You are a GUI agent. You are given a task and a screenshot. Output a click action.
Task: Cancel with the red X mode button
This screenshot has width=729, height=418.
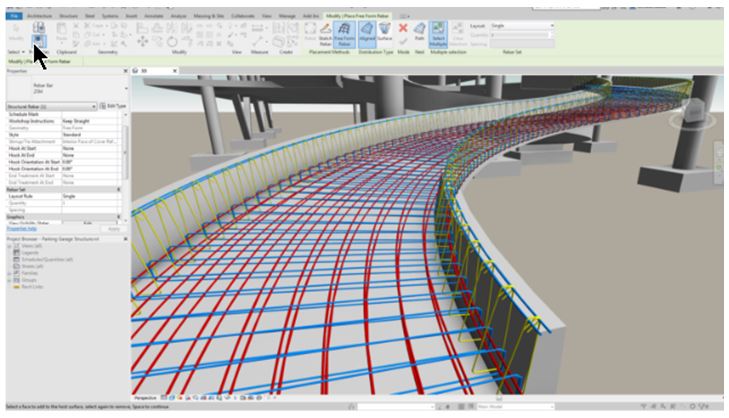[403, 28]
